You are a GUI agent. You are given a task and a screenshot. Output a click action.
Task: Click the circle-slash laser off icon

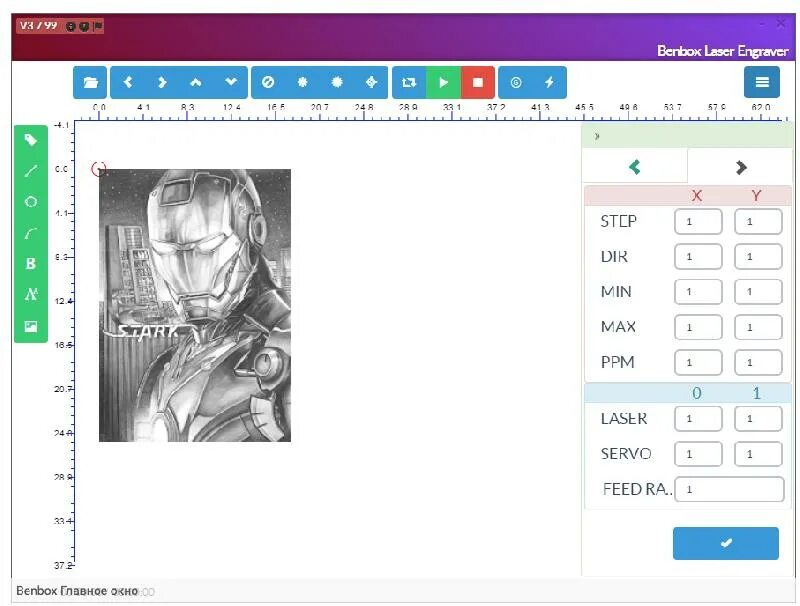tap(268, 82)
